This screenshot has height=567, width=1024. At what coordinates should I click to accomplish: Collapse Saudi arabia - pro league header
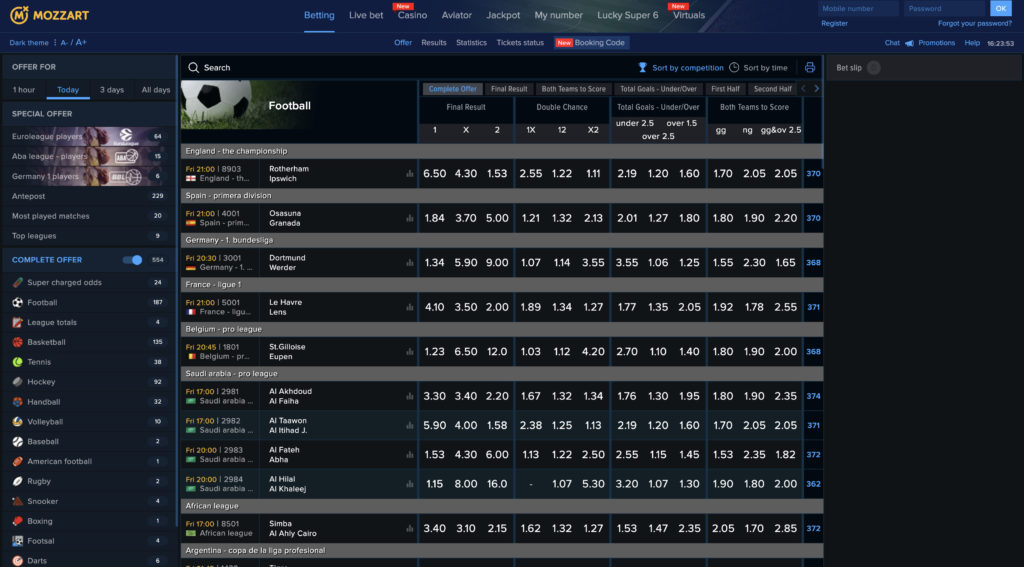tap(502, 374)
